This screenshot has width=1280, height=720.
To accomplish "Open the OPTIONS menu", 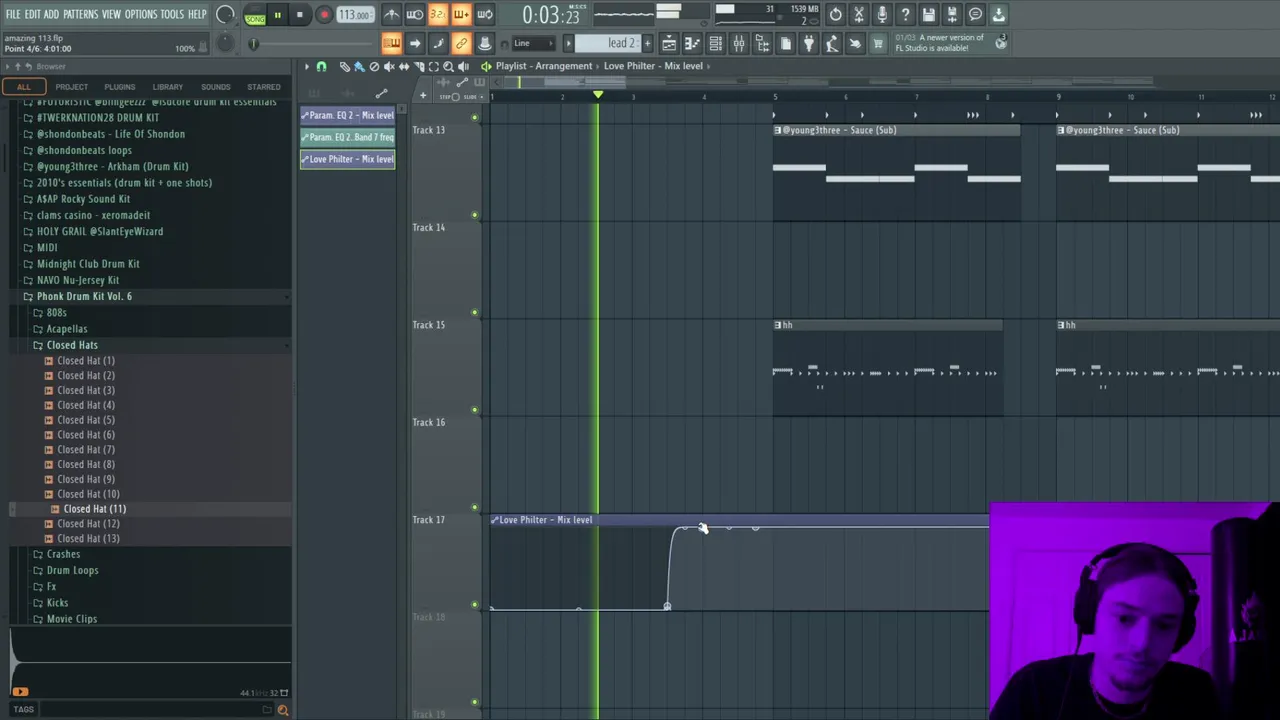I will coord(141,14).
